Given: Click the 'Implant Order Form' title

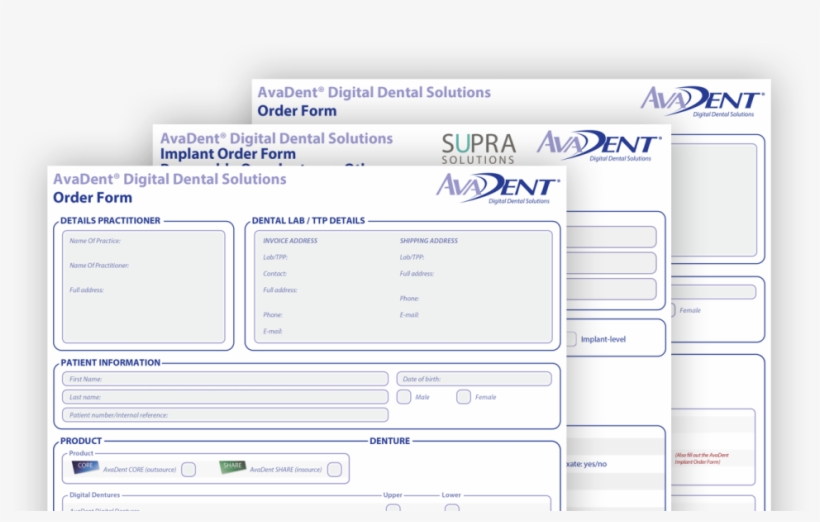Looking at the screenshot, I should pos(228,154).
